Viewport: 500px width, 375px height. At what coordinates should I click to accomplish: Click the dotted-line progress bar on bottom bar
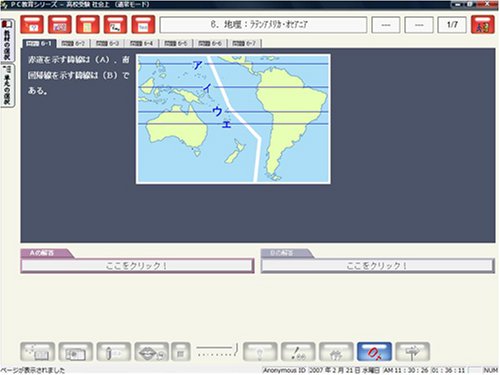point(217,351)
